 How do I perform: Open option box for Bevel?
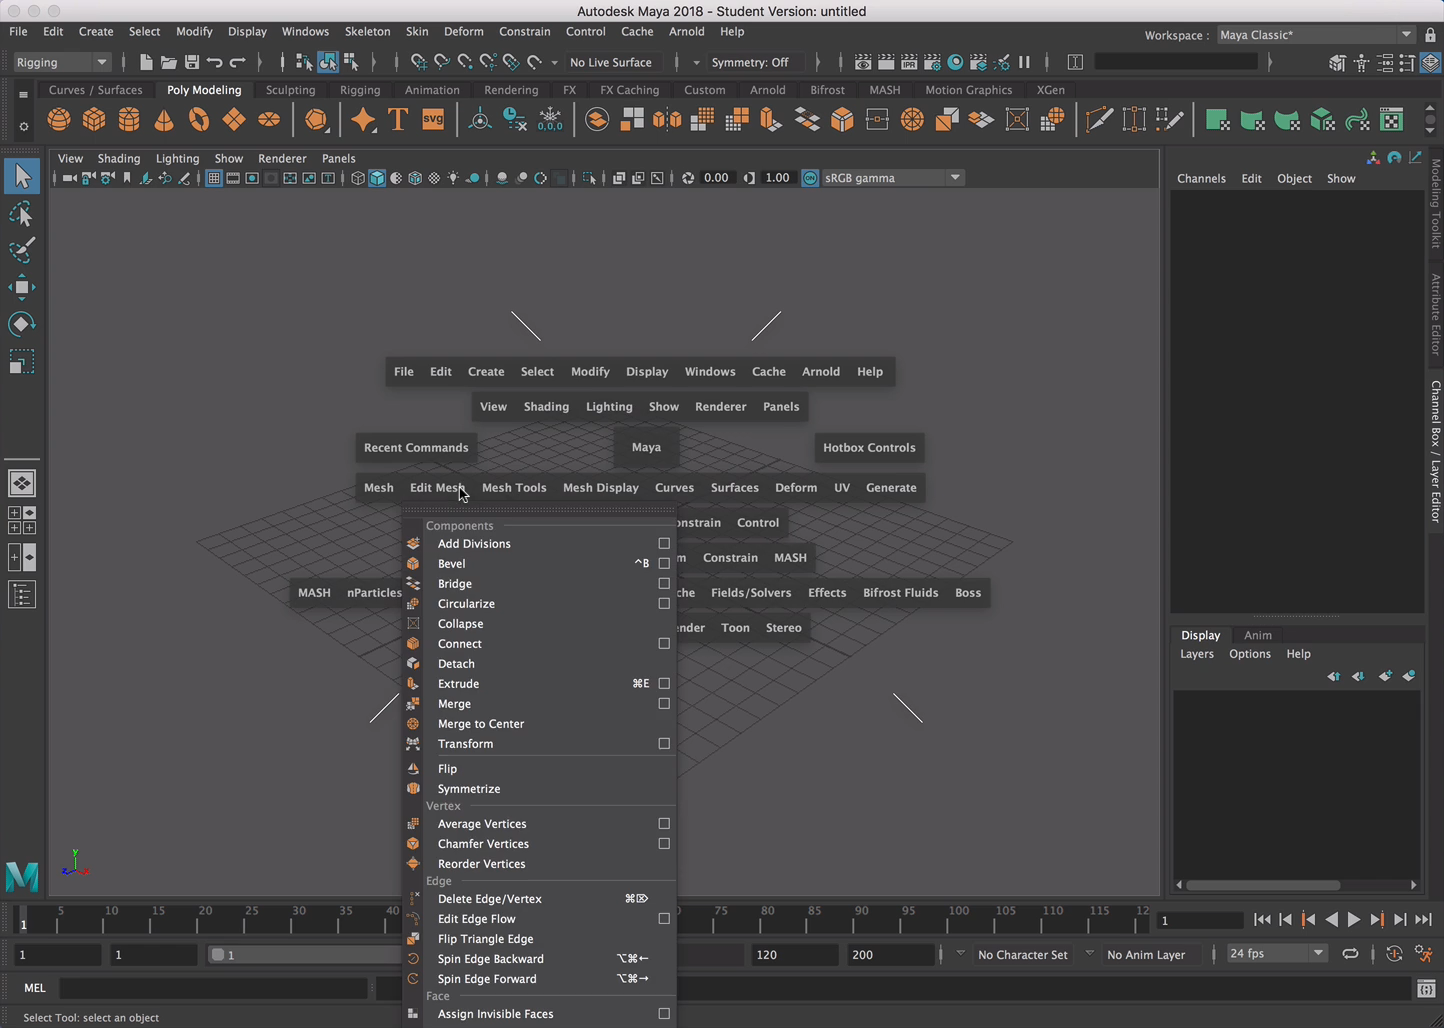664,564
